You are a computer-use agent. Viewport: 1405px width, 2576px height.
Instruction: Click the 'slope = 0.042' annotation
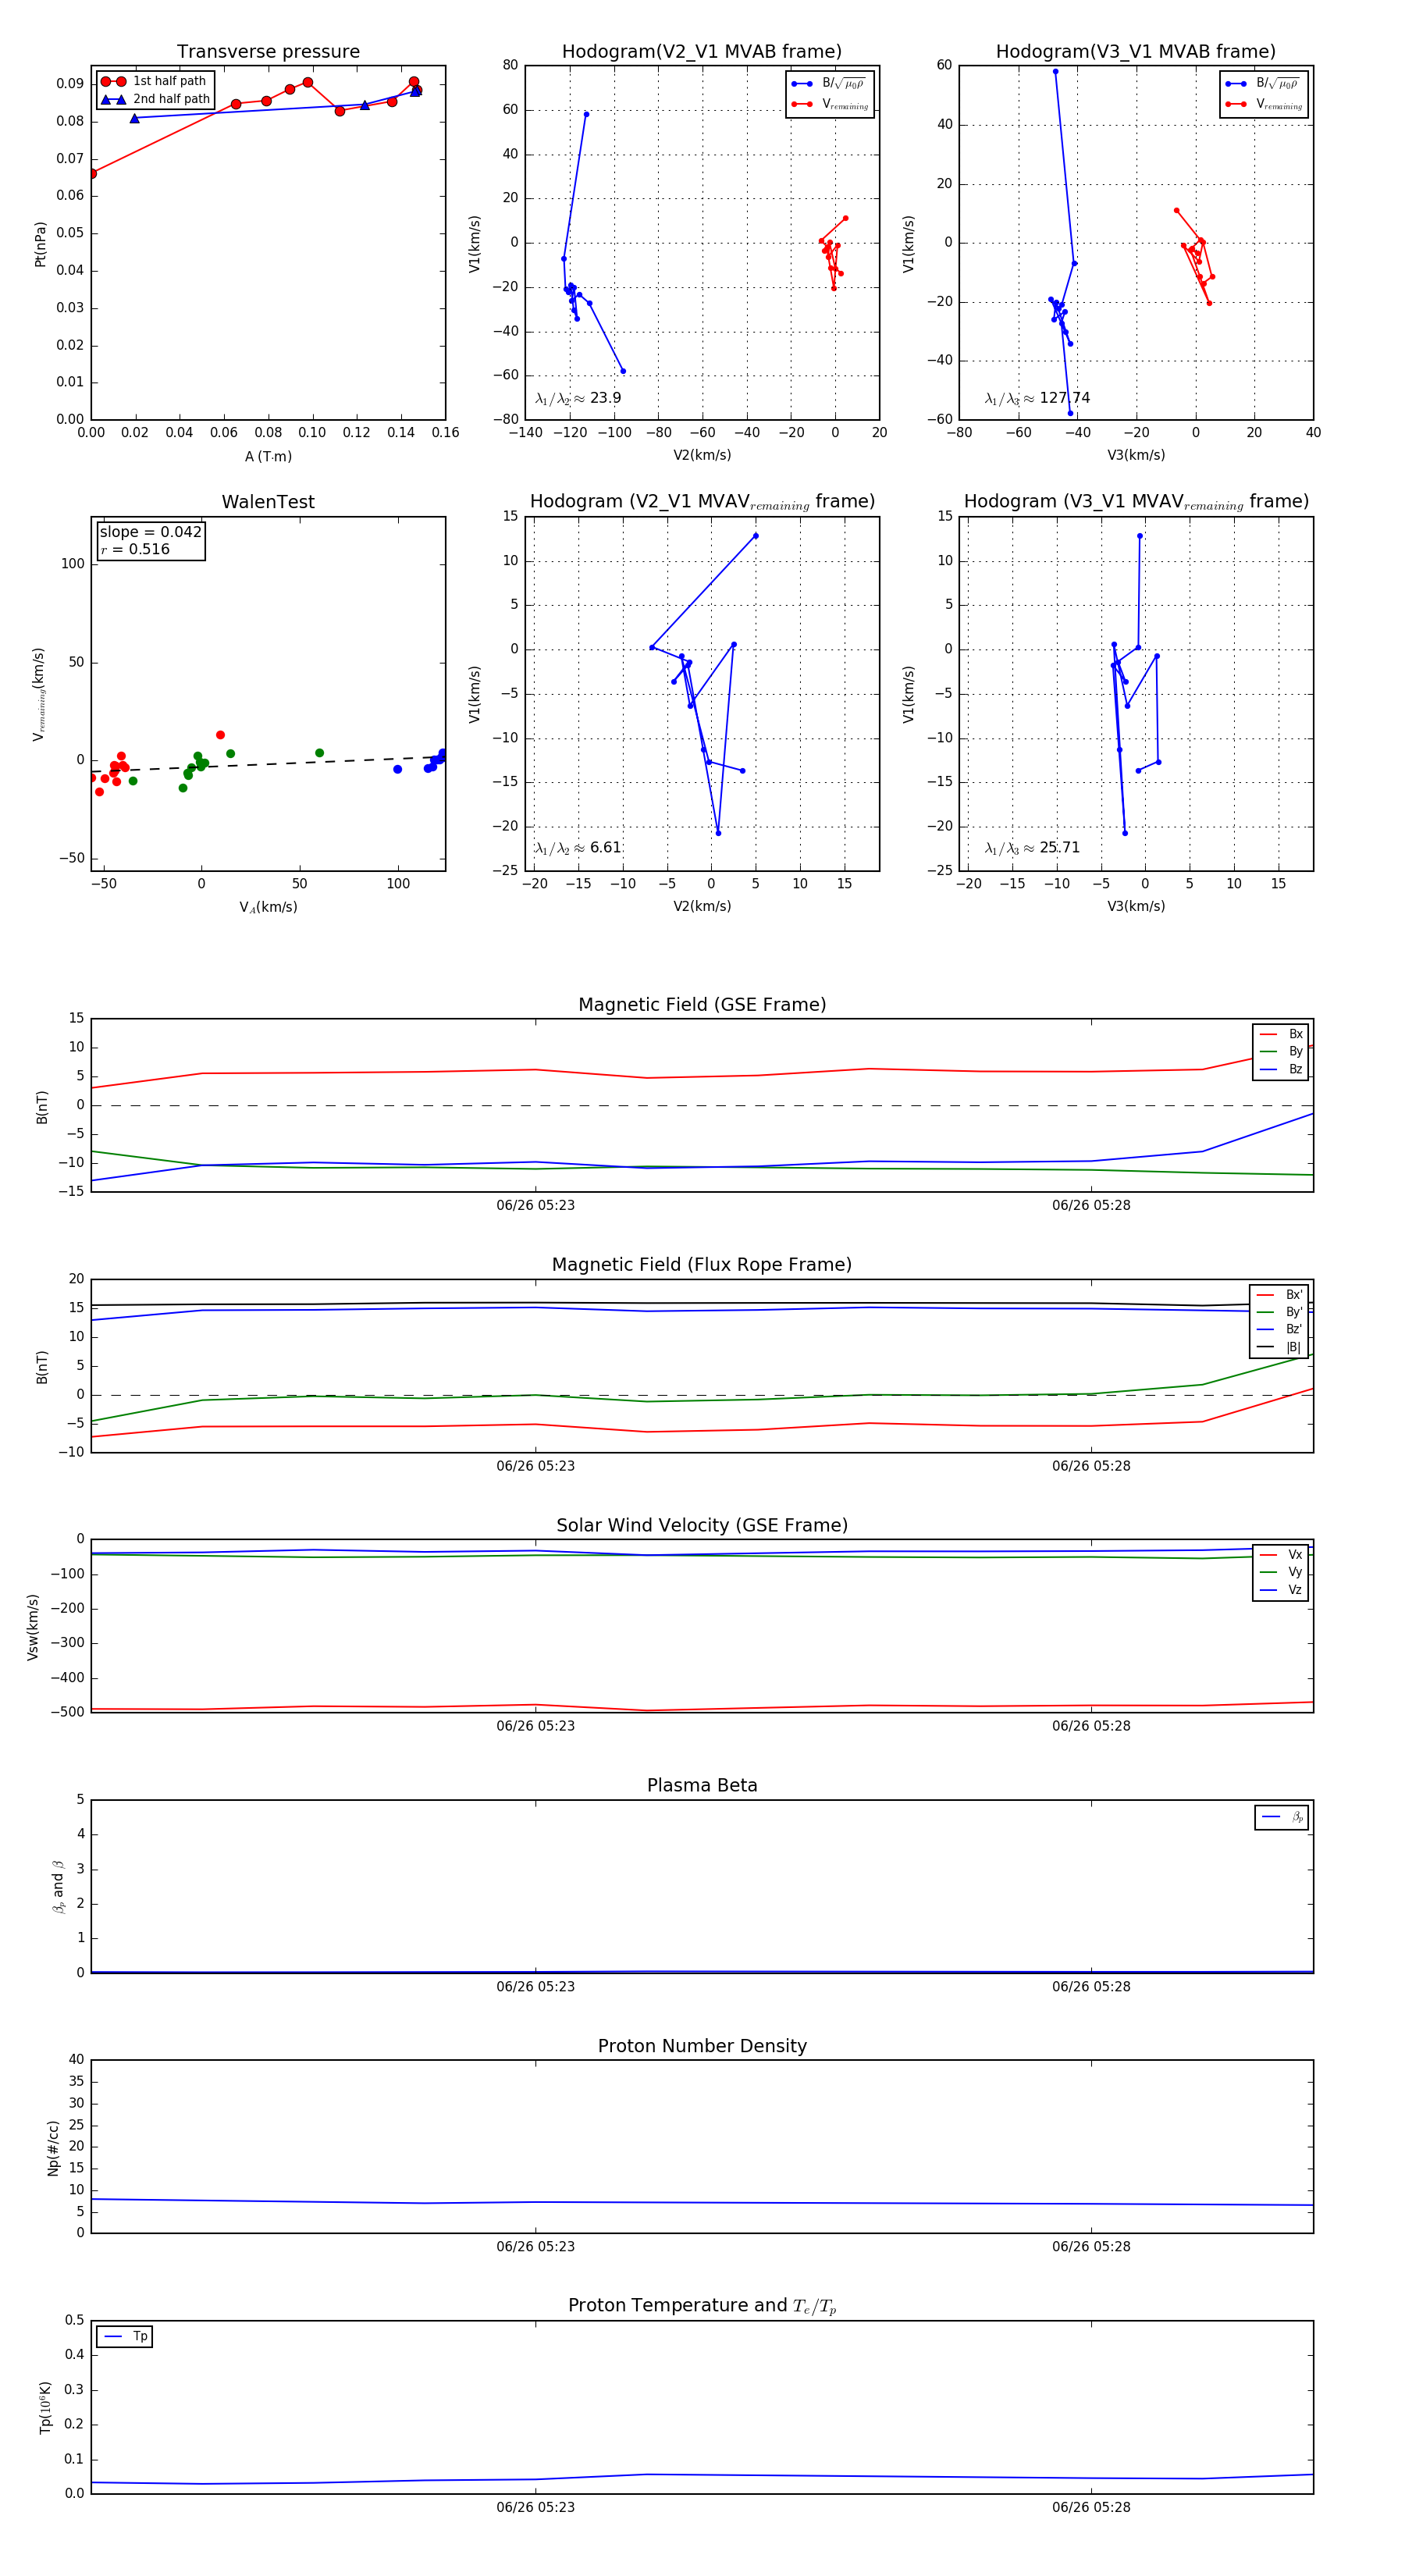(x=151, y=532)
